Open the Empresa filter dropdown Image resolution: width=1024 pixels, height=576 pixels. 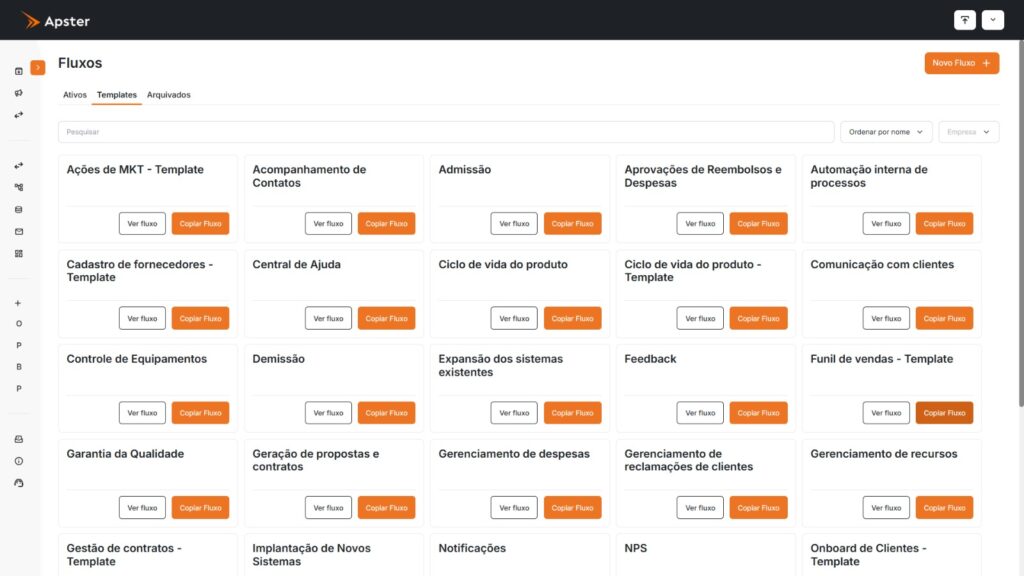pos(968,132)
